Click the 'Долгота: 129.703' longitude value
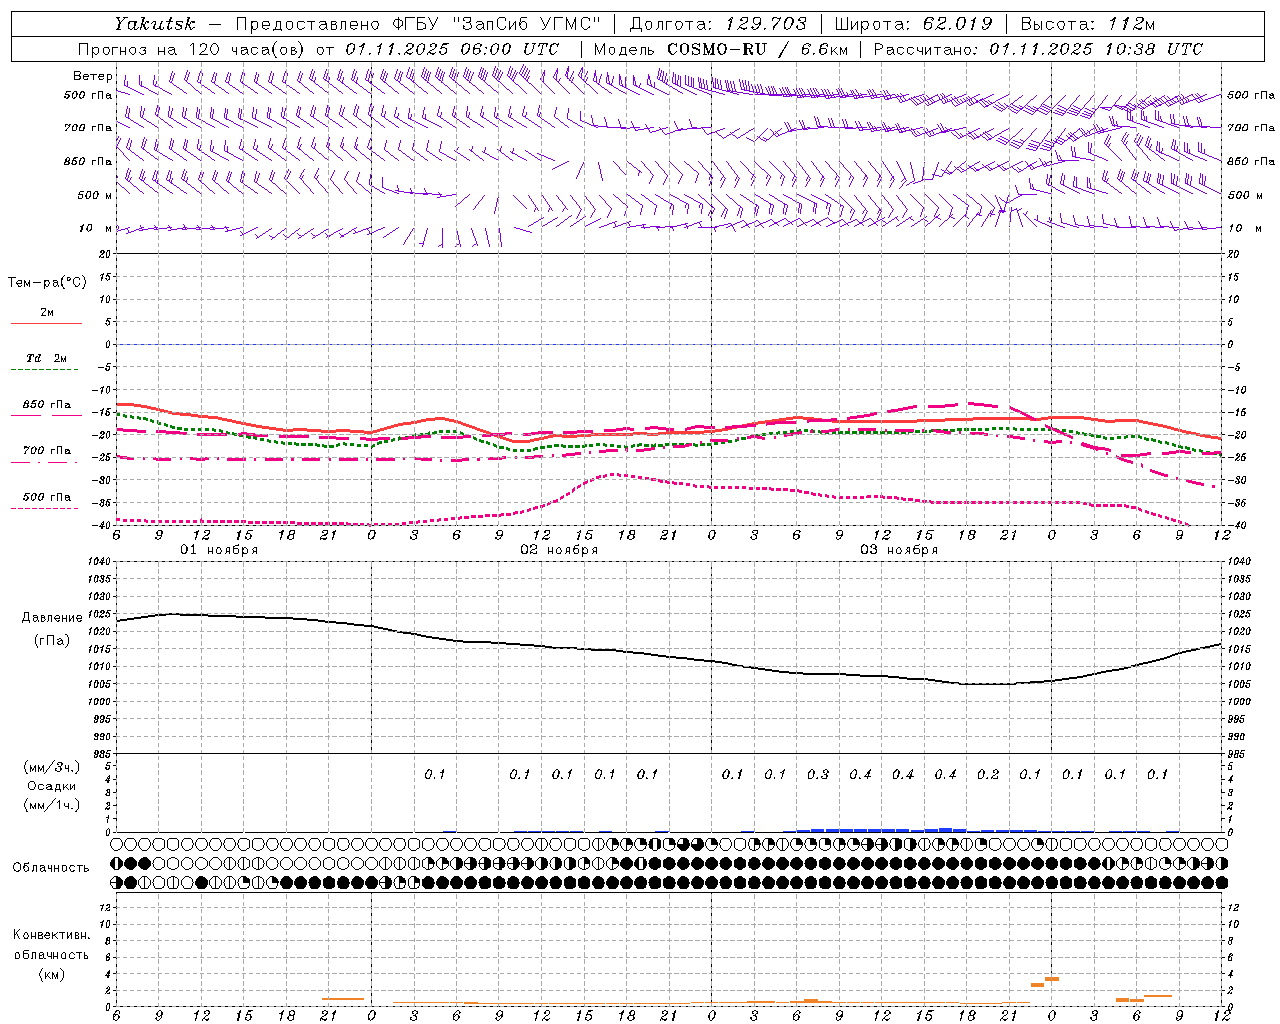Image resolution: width=1280 pixels, height=1024 pixels. click(x=718, y=24)
